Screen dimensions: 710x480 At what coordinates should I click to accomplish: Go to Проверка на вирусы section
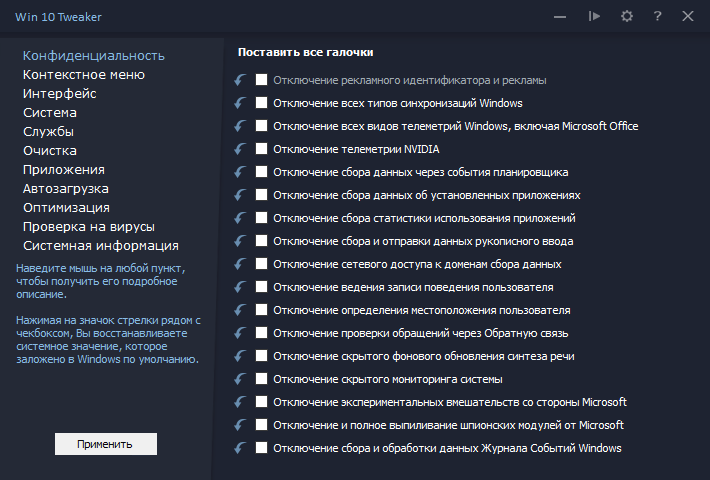pos(89,226)
